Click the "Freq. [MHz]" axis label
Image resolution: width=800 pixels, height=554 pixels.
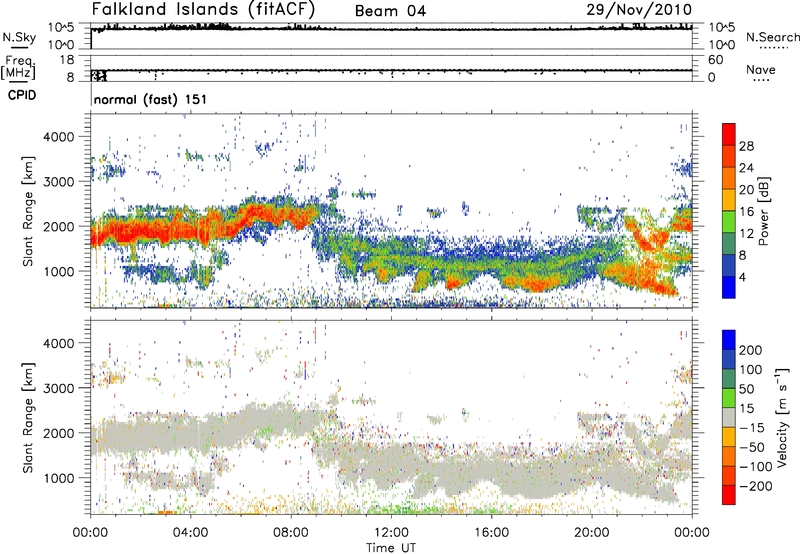[x=18, y=67]
